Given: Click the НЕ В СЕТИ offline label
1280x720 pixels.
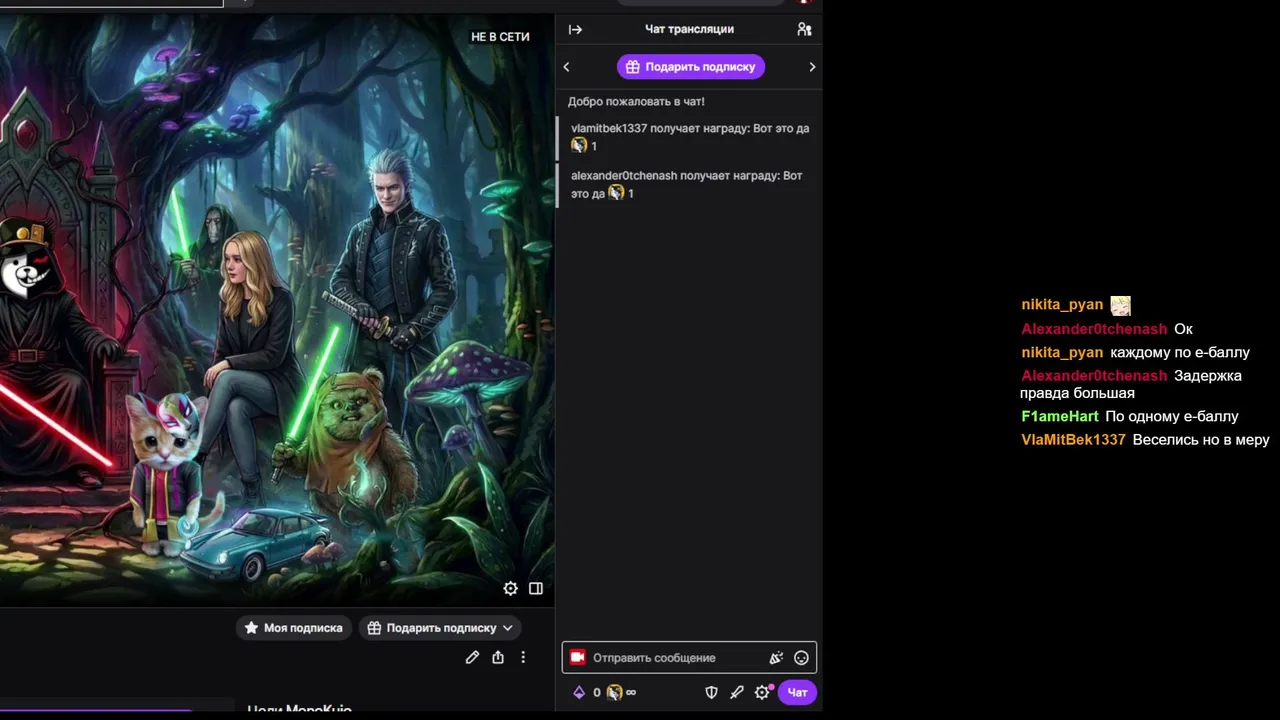Looking at the screenshot, I should tap(500, 37).
